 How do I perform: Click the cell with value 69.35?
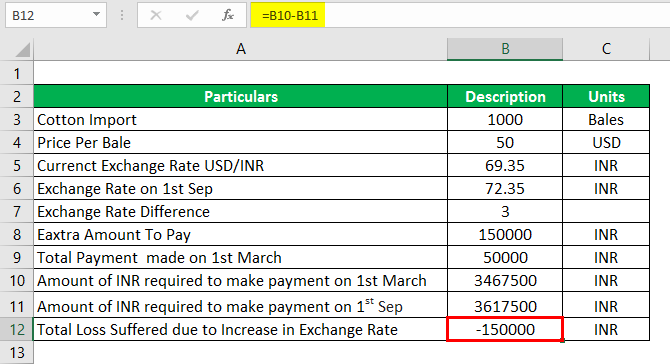click(x=505, y=166)
